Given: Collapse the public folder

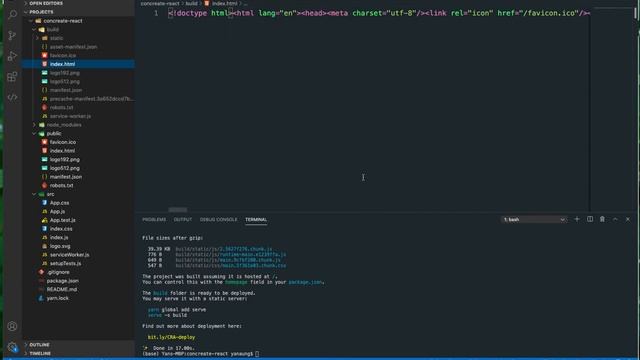Looking at the screenshot, I should click(x=54, y=133).
